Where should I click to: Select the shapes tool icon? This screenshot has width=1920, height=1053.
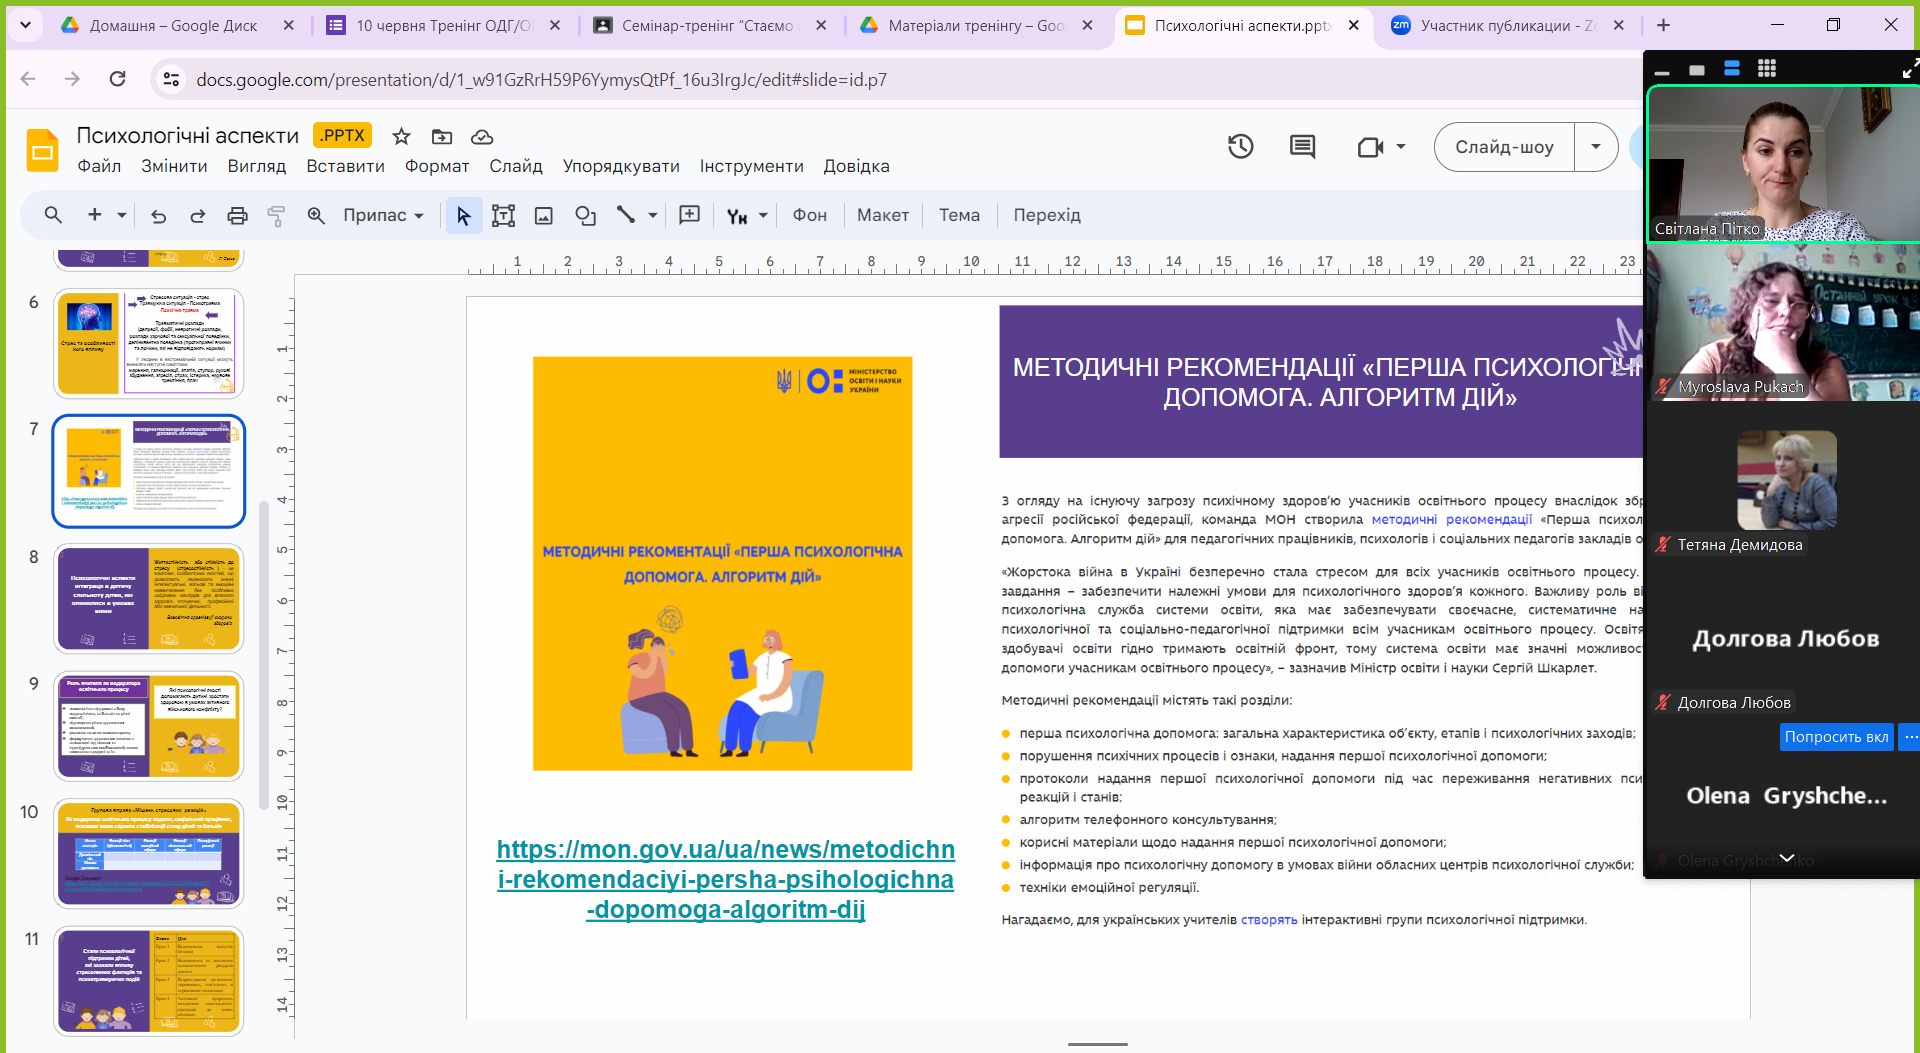[x=585, y=215]
